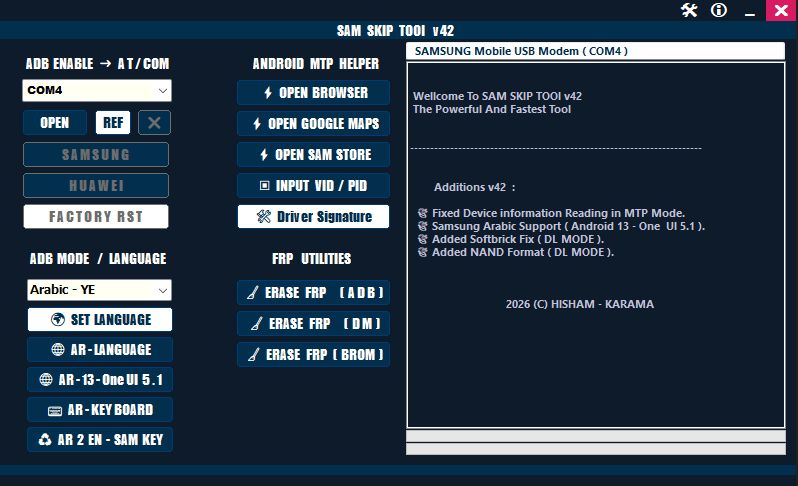Click "Wellcome To SAM SKIP TOOl v42" text
Viewport: 798px width, 486px height.
pyautogui.click(x=497, y=96)
